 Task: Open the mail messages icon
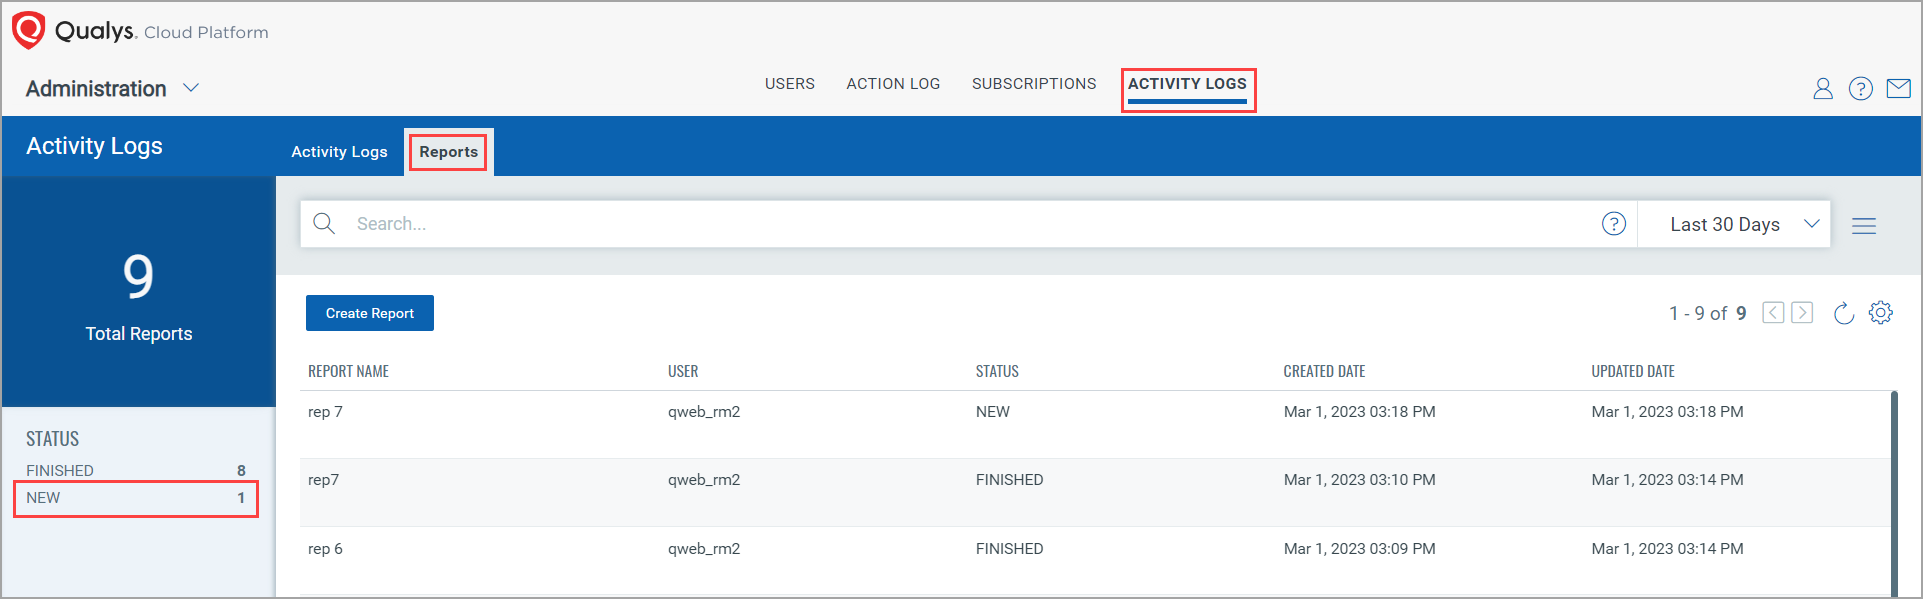click(x=1898, y=89)
